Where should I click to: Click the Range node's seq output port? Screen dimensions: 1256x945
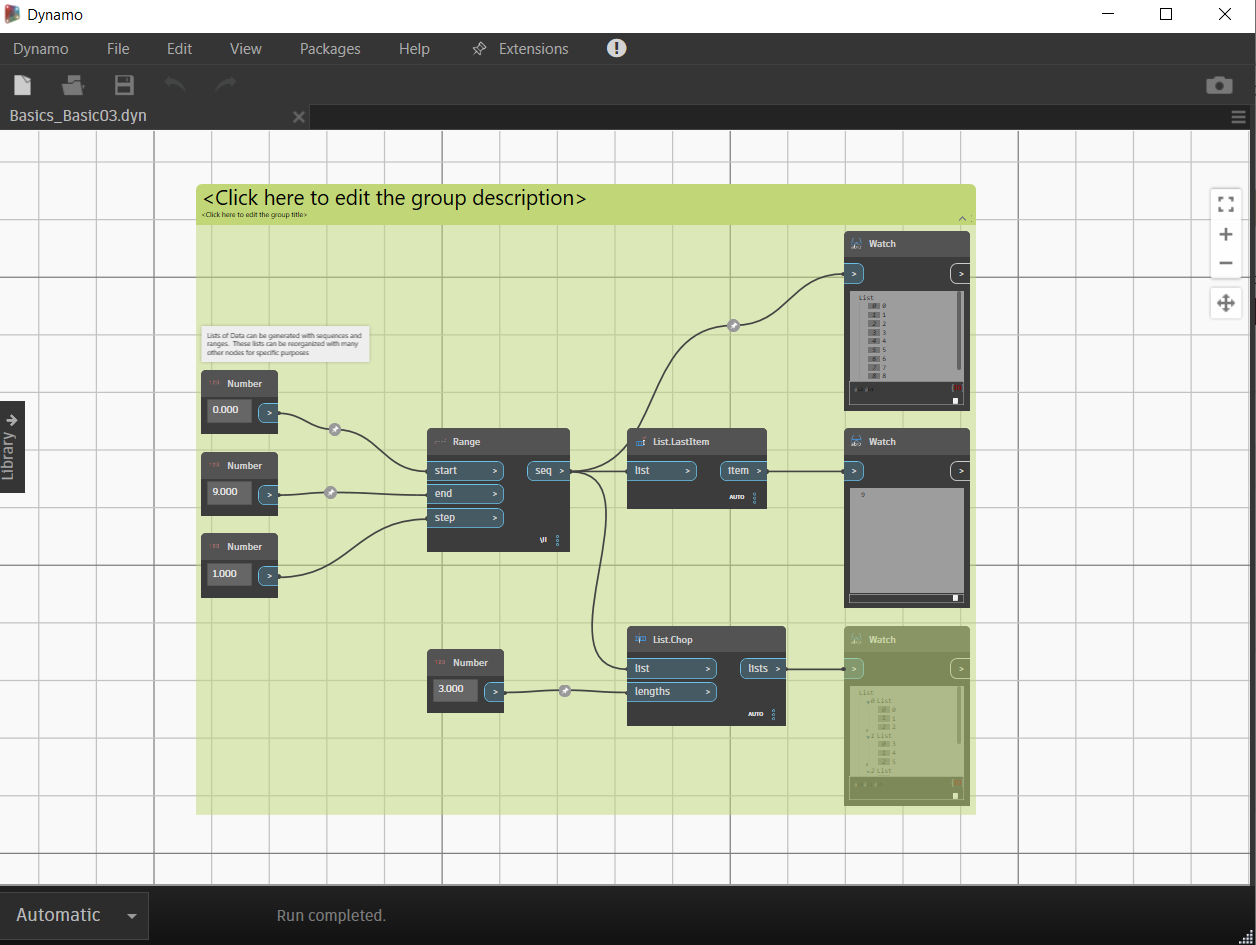[x=549, y=470]
